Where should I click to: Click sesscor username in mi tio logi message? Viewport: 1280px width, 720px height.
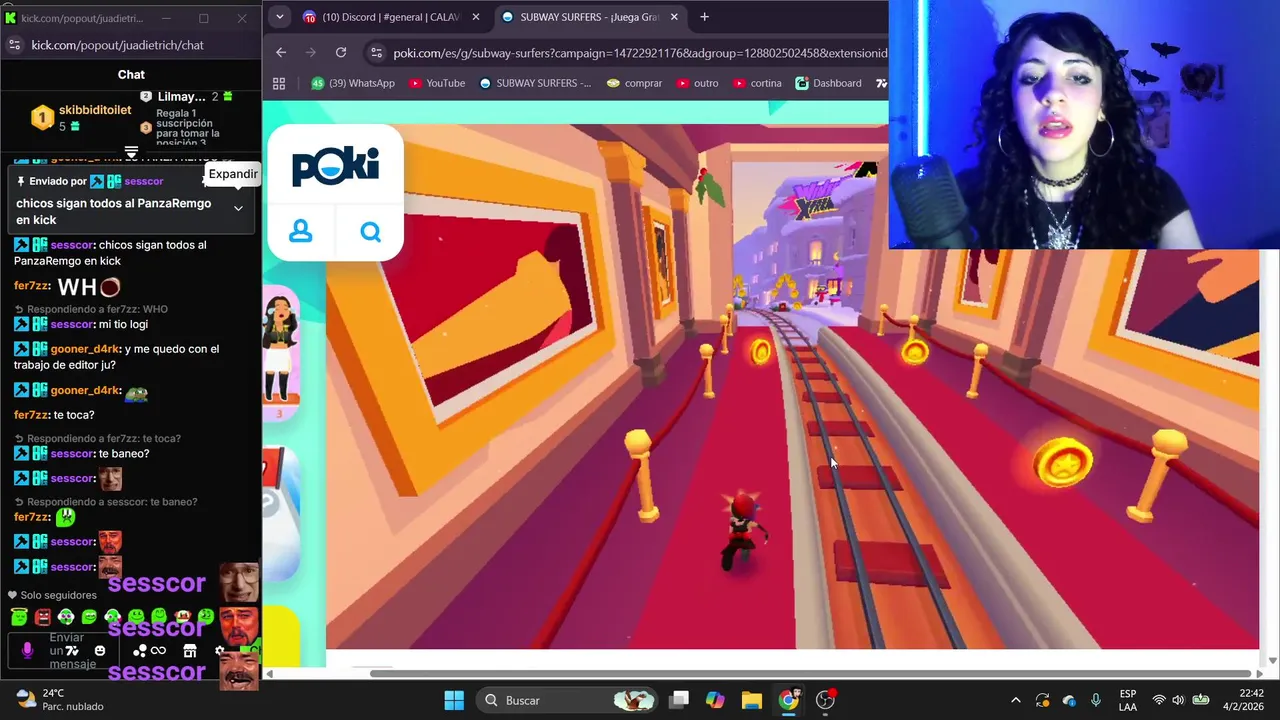[x=71, y=325]
